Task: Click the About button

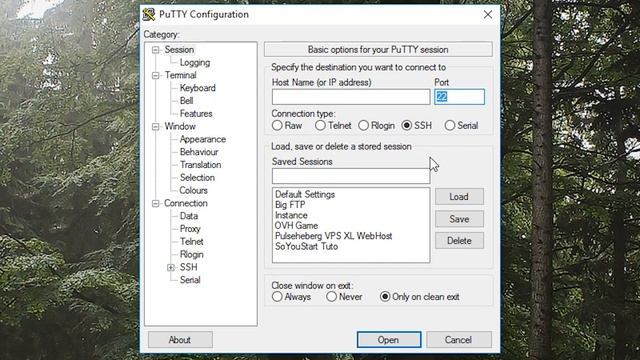Action: click(180, 340)
